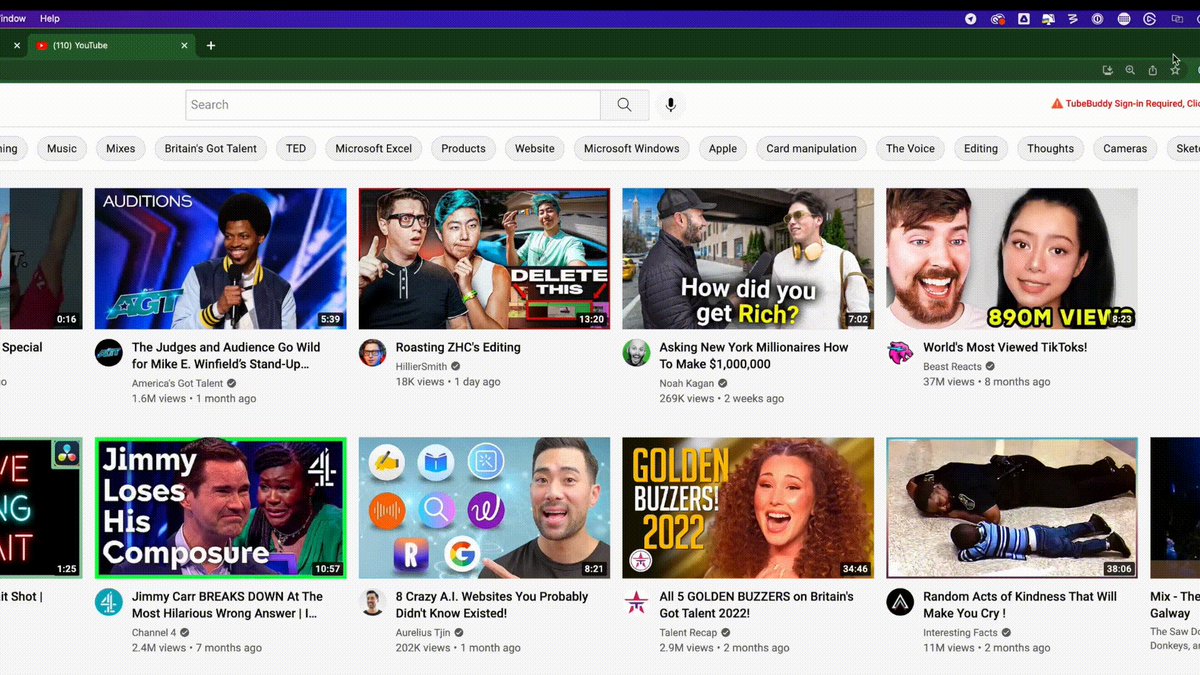Click the monitor with flag menu bar icon
This screenshot has height=675, width=1200.
[1048, 18]
